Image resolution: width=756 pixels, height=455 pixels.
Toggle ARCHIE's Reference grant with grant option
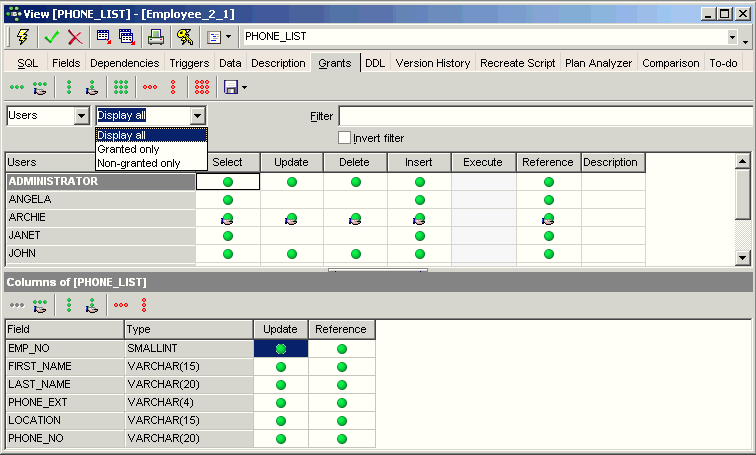tap(548, 219)
